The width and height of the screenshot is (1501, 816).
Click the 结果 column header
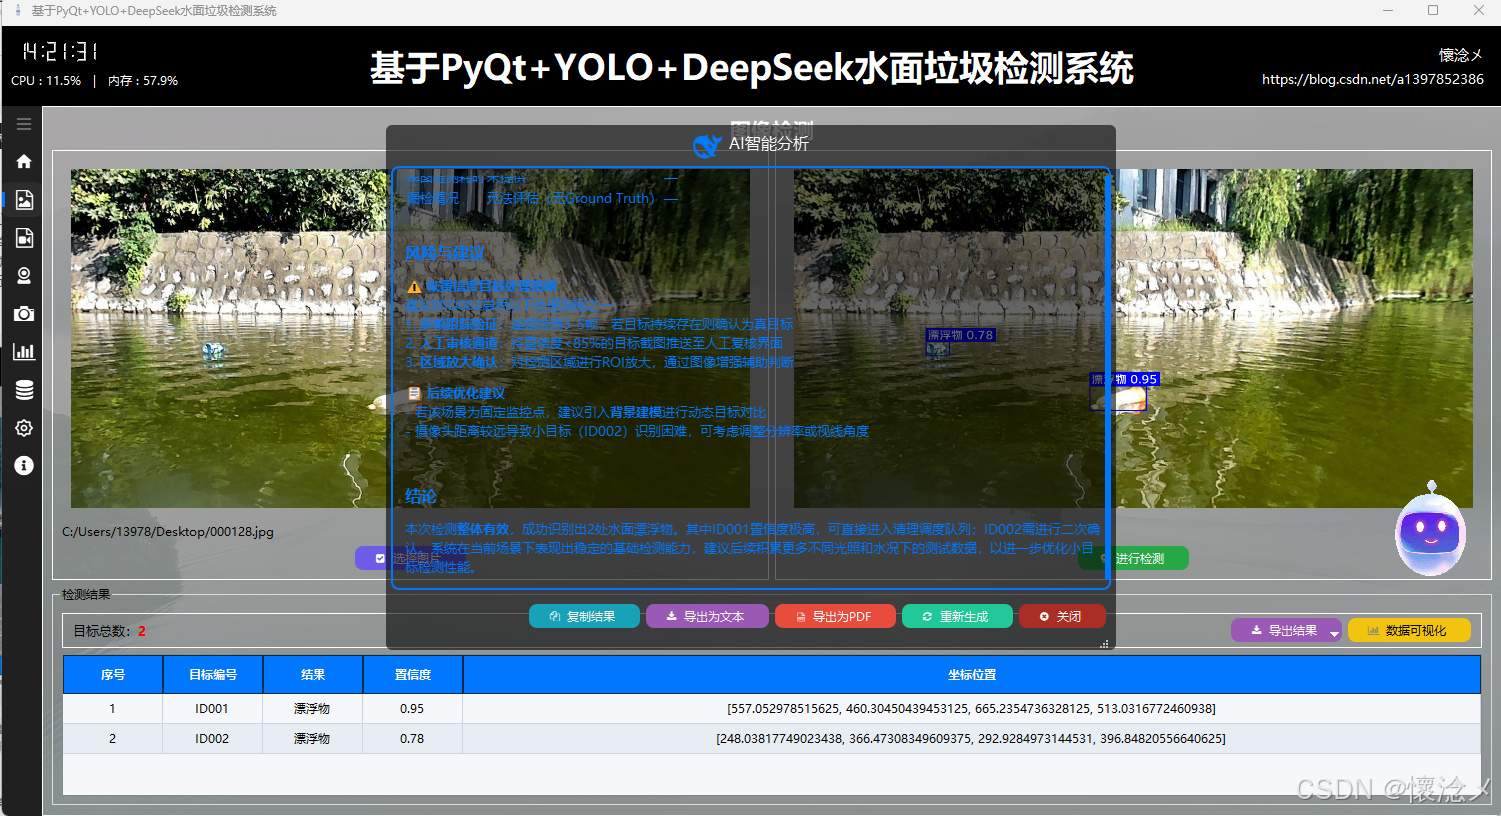pyautogui.click(x=313, y=675)
